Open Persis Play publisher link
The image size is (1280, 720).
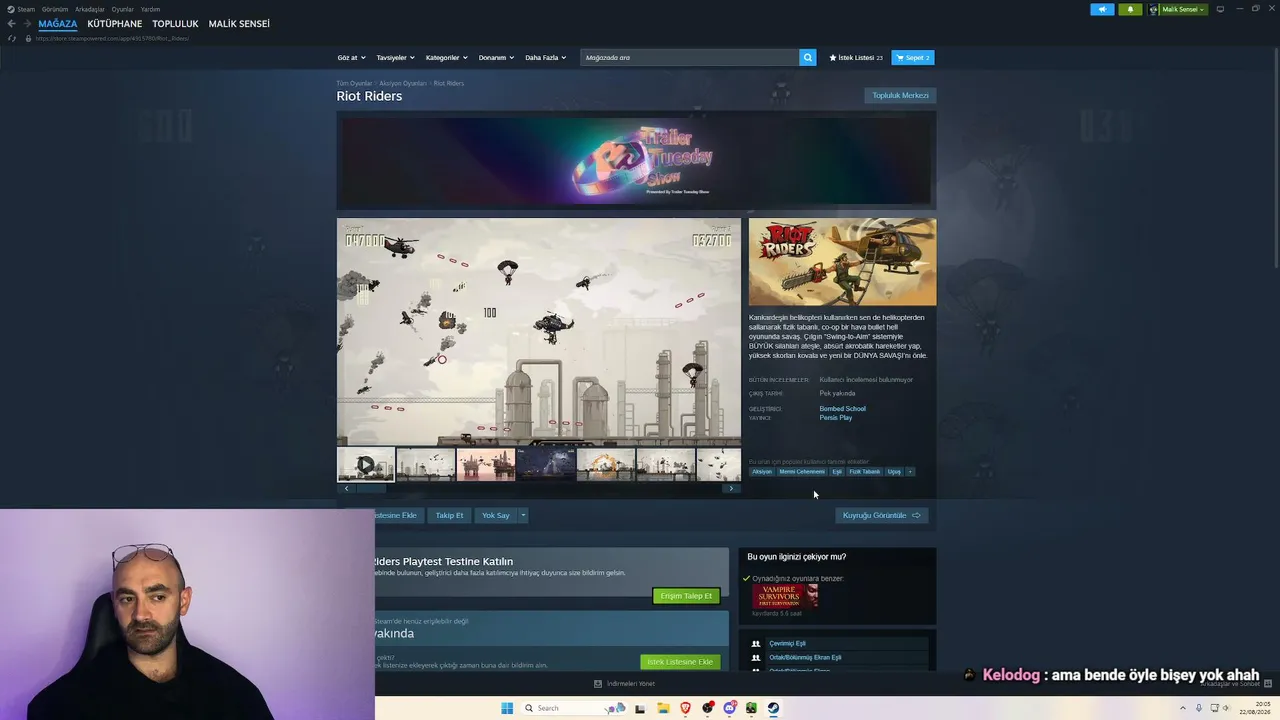pos(836,418)
